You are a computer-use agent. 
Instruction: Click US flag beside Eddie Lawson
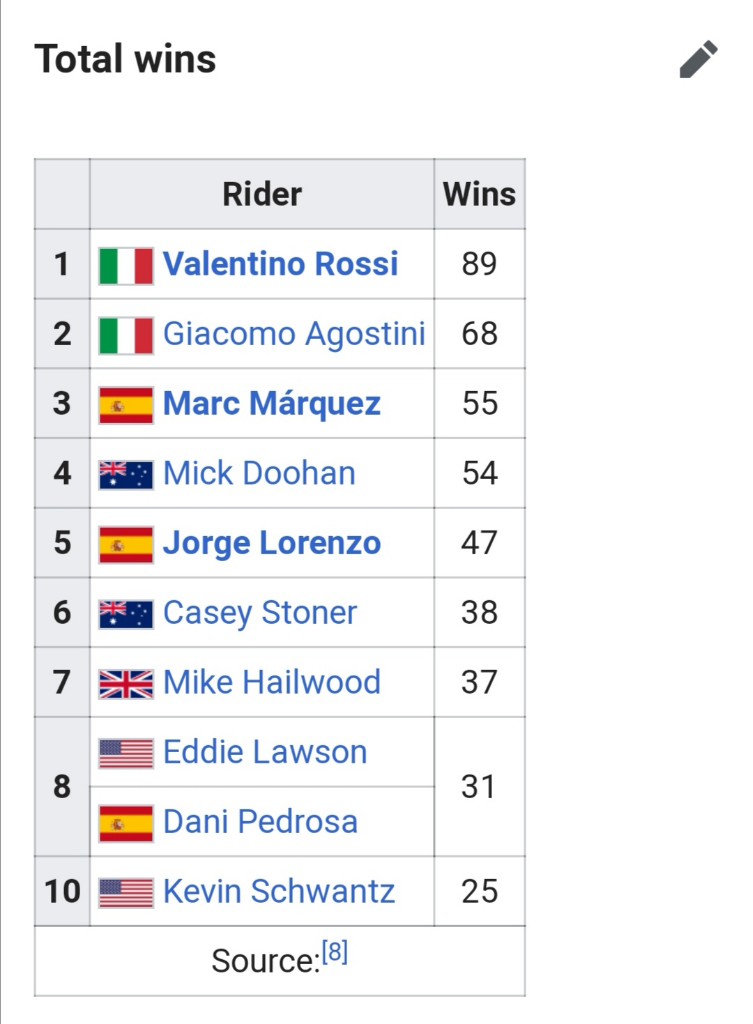126,753
